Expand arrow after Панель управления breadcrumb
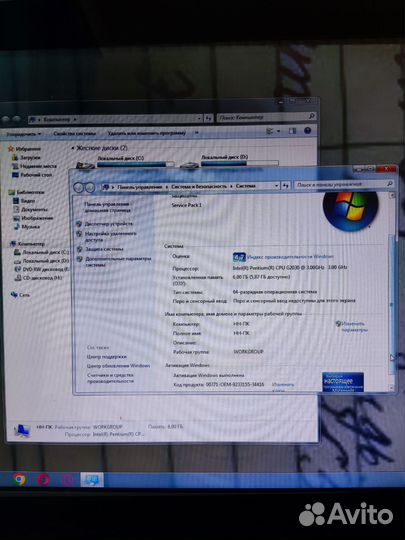This screenshot has width=405, height=540. [167, 187]
